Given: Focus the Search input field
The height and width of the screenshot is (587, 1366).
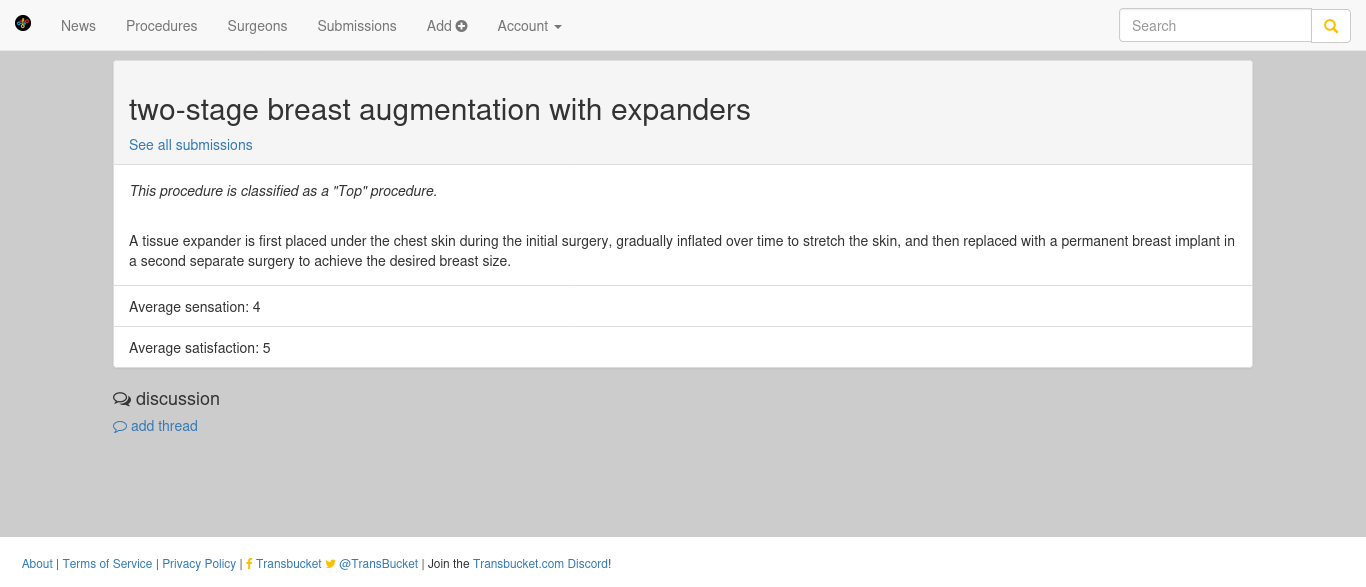Looking at the screenshot, I should click(1215, 26).
